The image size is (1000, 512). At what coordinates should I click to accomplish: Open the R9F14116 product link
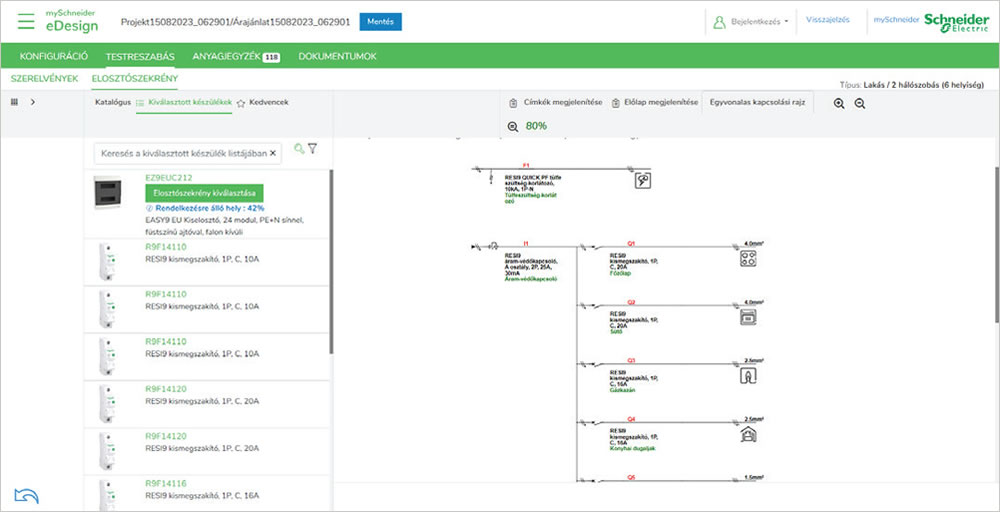[166, 484]
